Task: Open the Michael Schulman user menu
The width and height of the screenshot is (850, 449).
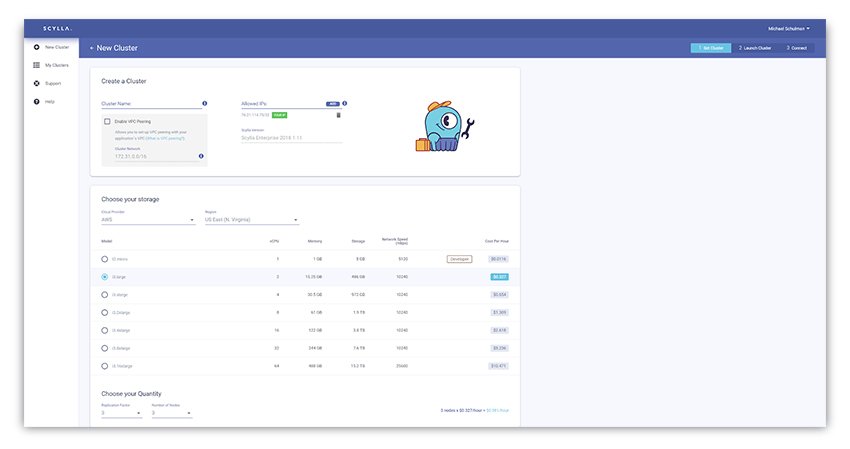Action: click(789, 28)
